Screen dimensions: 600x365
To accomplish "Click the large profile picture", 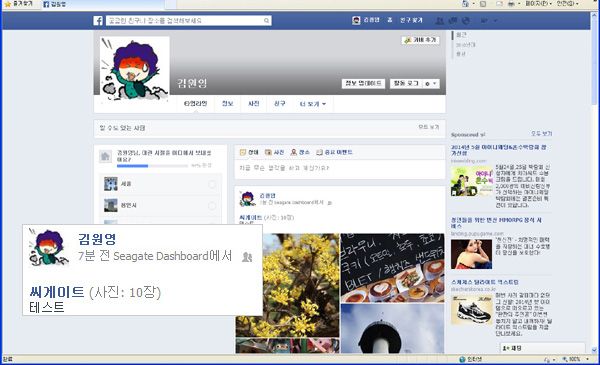I will [134, 68].
